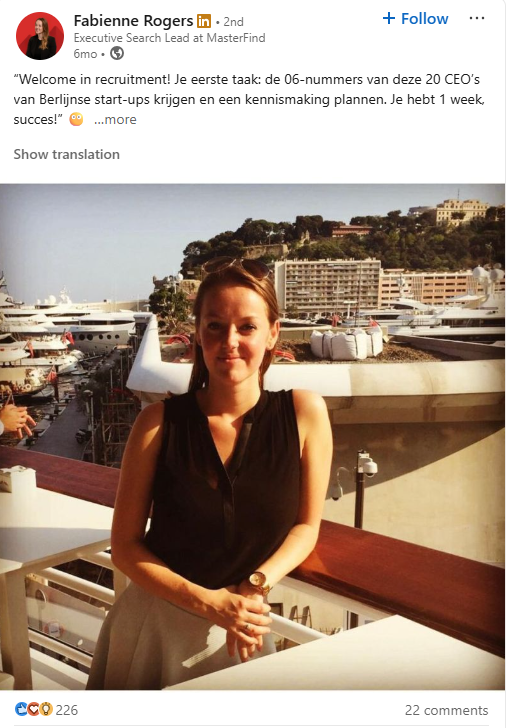
Task: Click the plus icon beside Follow
Action: tap(389, 19)
